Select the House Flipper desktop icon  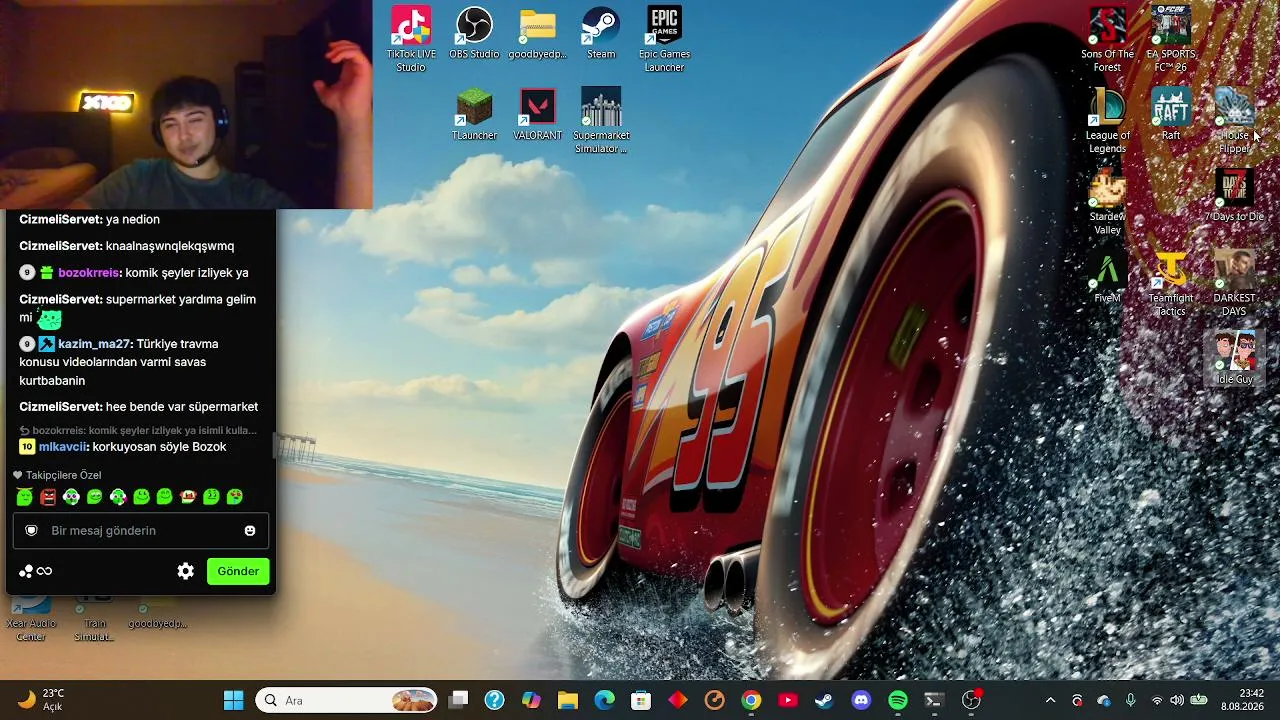[1234, 121]
